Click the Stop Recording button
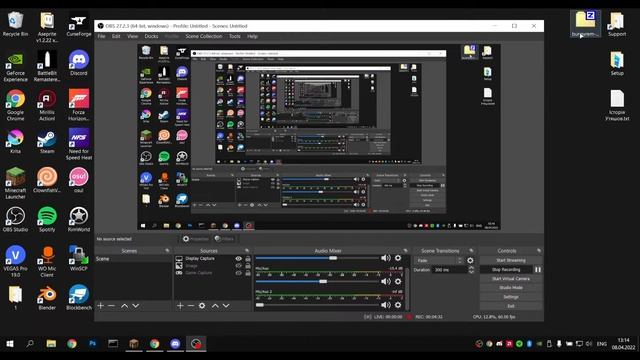The width and height of the screenshot is (640, 360). point(506,269)
